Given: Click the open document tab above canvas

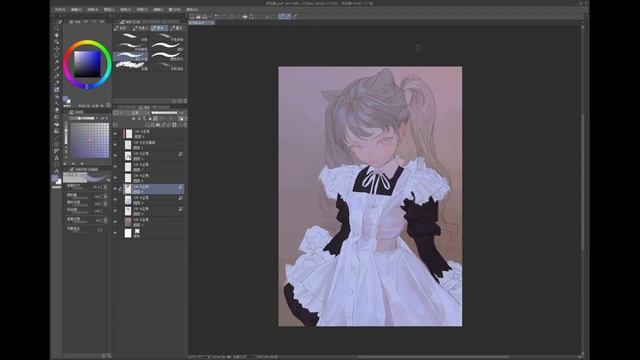Looking at the screenshot, I should (x=201, y=23).
